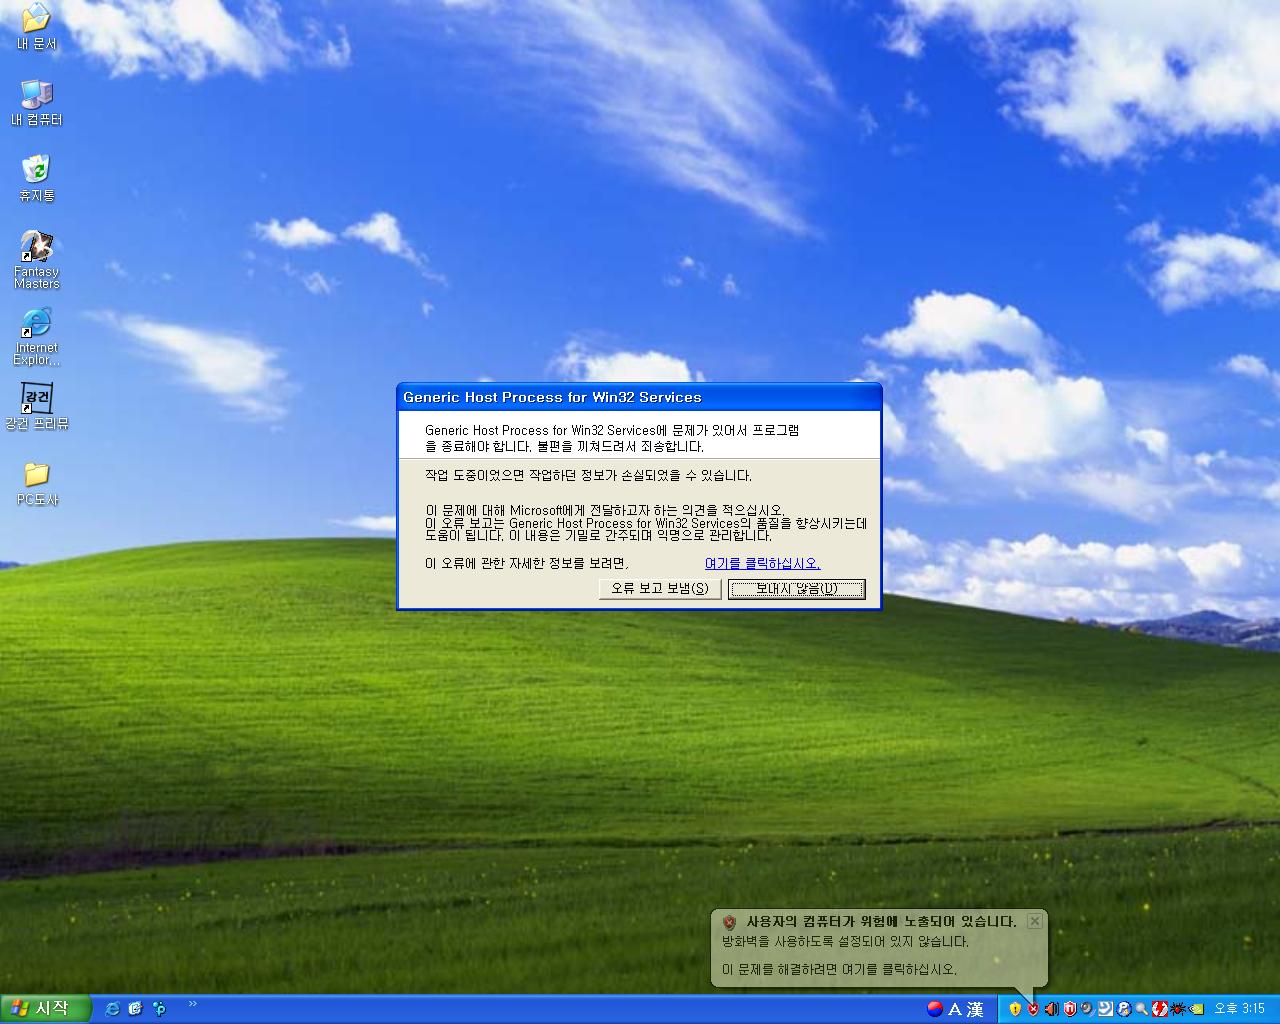The height and width of the screenshot is (1024, 1280).
Task: Click the magnifying glass tray icon
Action: [x=1141, y=1009]
